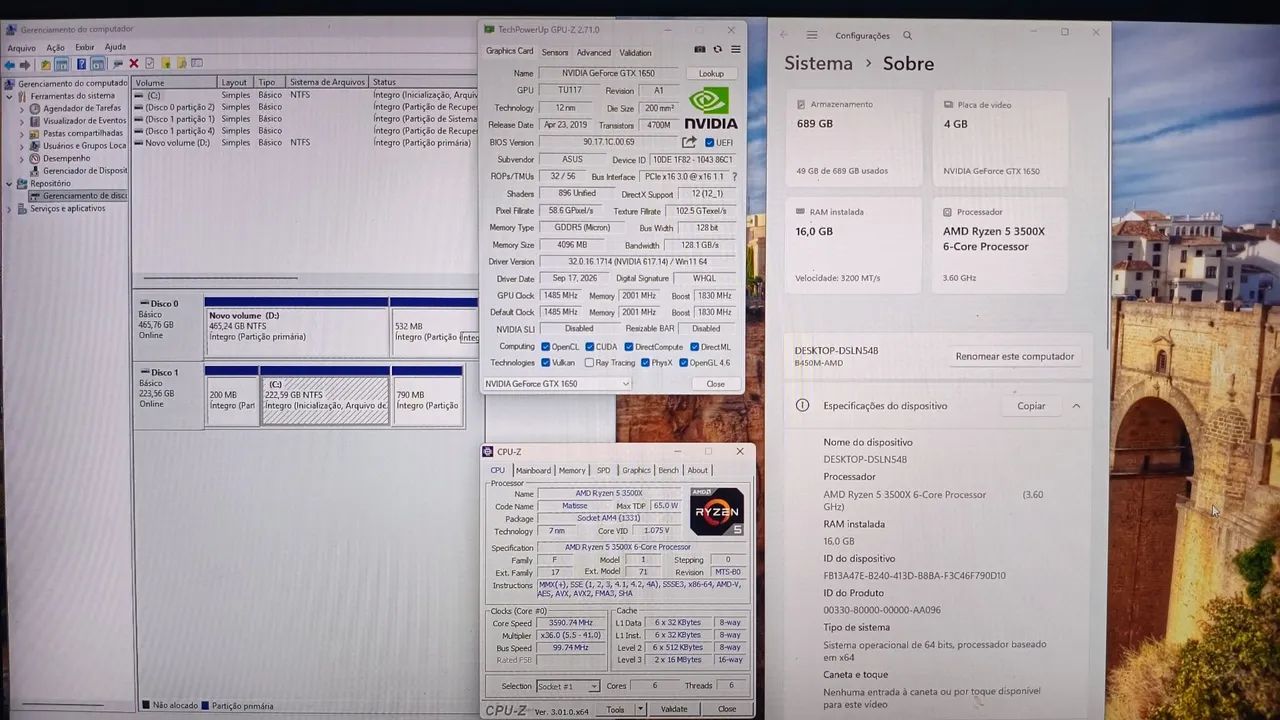
Task: Open the Socket #1 selection dropdown in CPU-Z
Action: click(x=568, y=686)
